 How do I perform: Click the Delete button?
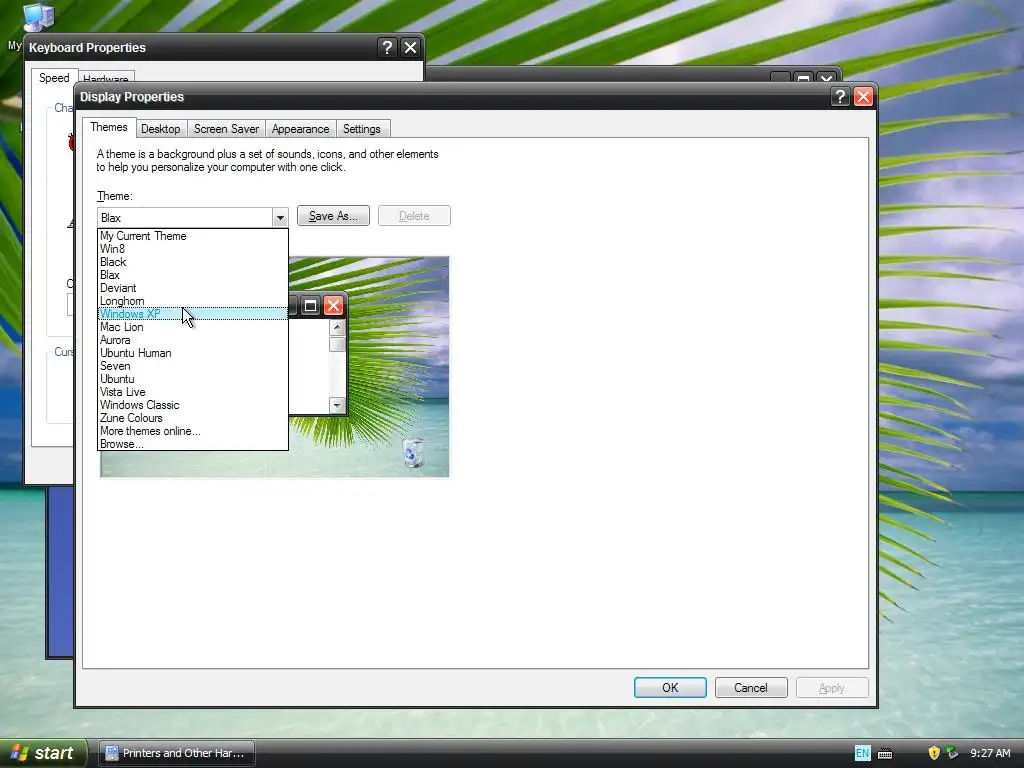pos(414,216)
